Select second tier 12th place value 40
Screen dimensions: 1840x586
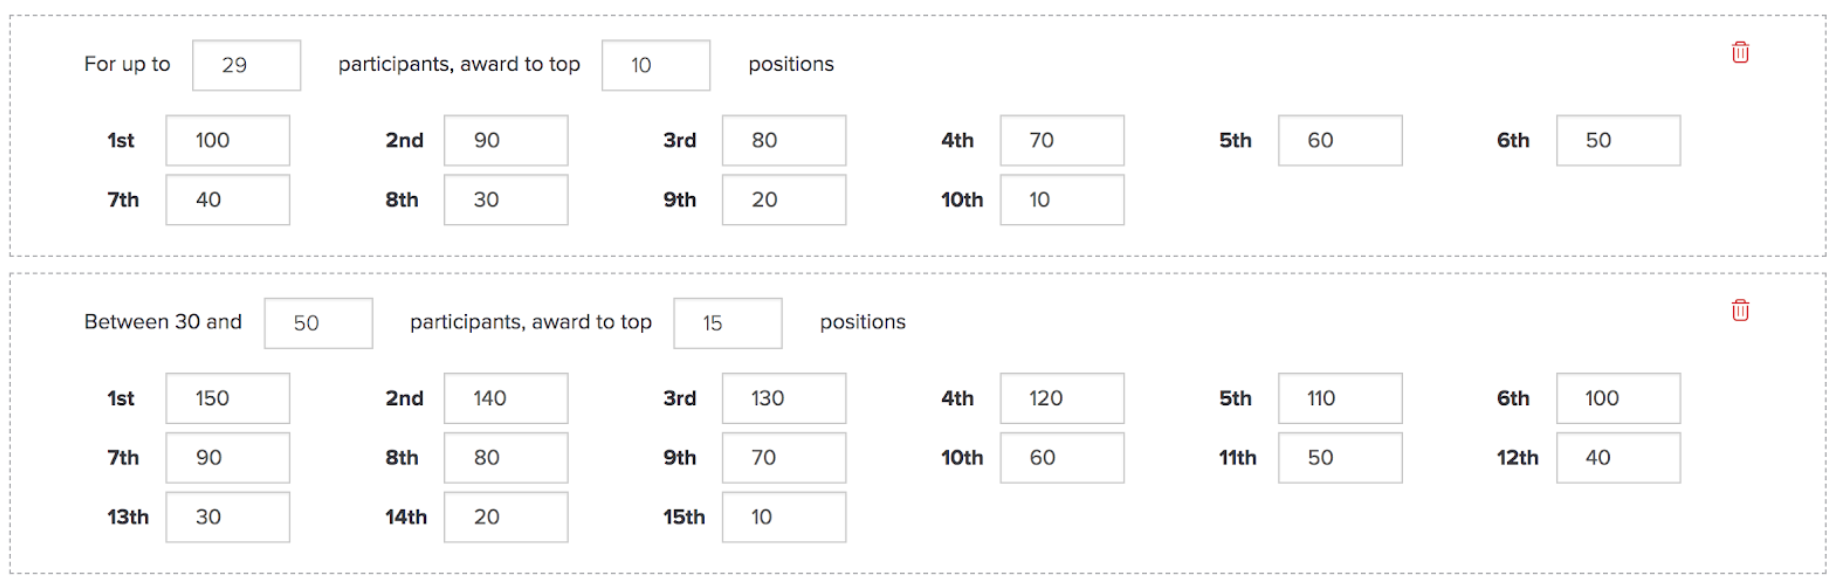click(x=1618, y=457)
